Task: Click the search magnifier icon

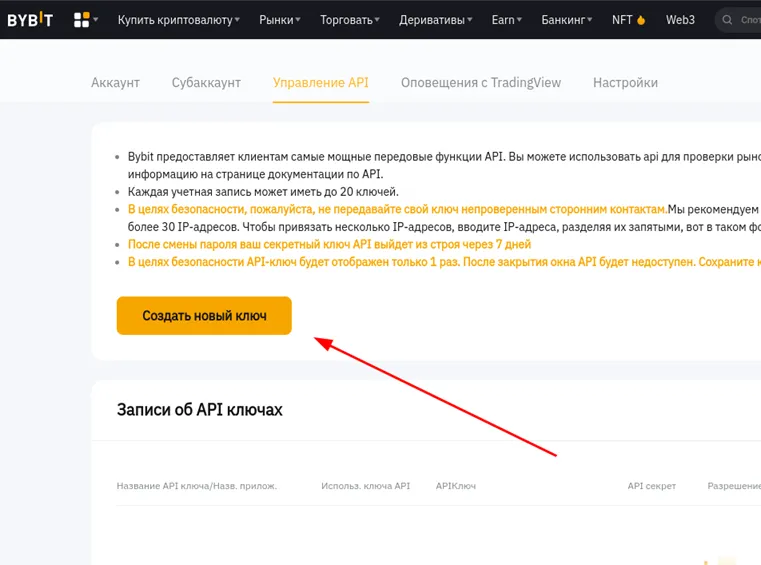Action: (x=728, y=20)
